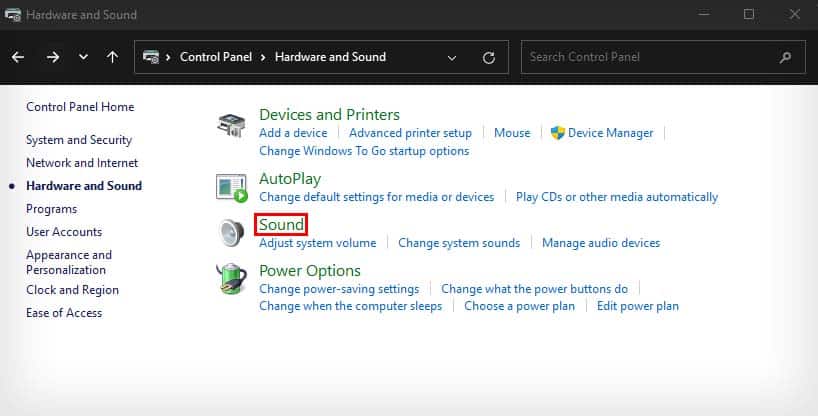Open Ease of Access category
Viewport: 818px width, 416px height.
[64, 313]
